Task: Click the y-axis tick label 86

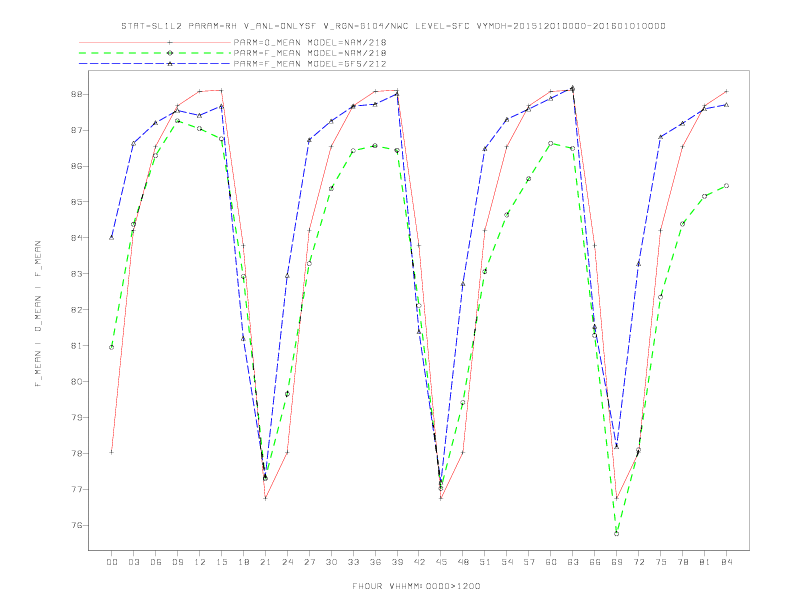Action: (x=75, y=166)
